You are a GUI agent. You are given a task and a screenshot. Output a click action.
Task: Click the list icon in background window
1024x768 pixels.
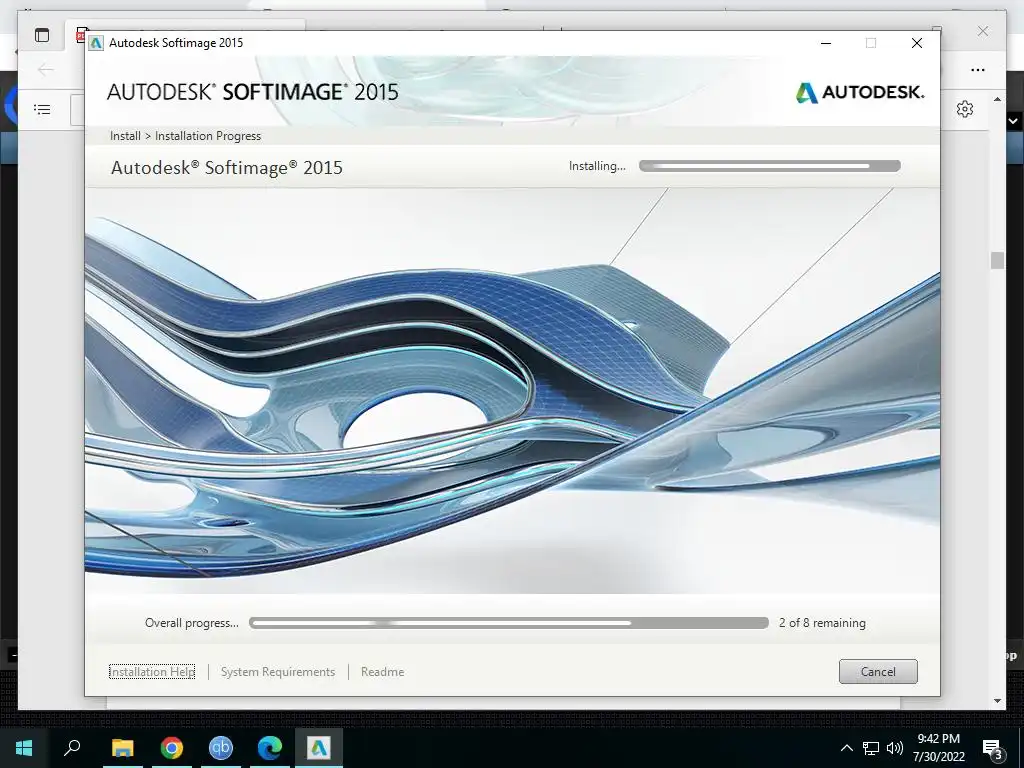pos(42,110)
